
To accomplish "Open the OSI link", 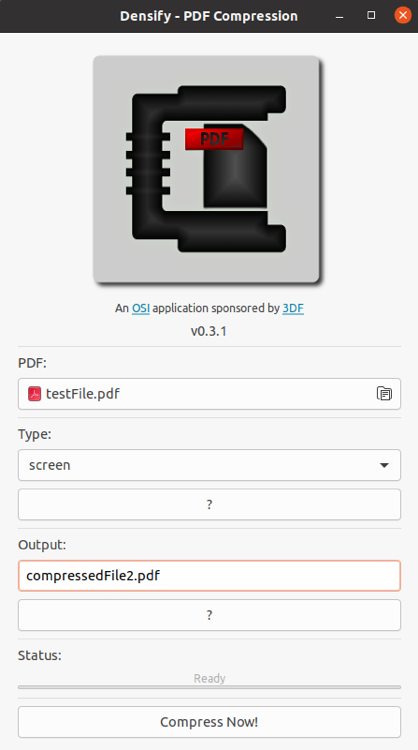I will (141, 309).
